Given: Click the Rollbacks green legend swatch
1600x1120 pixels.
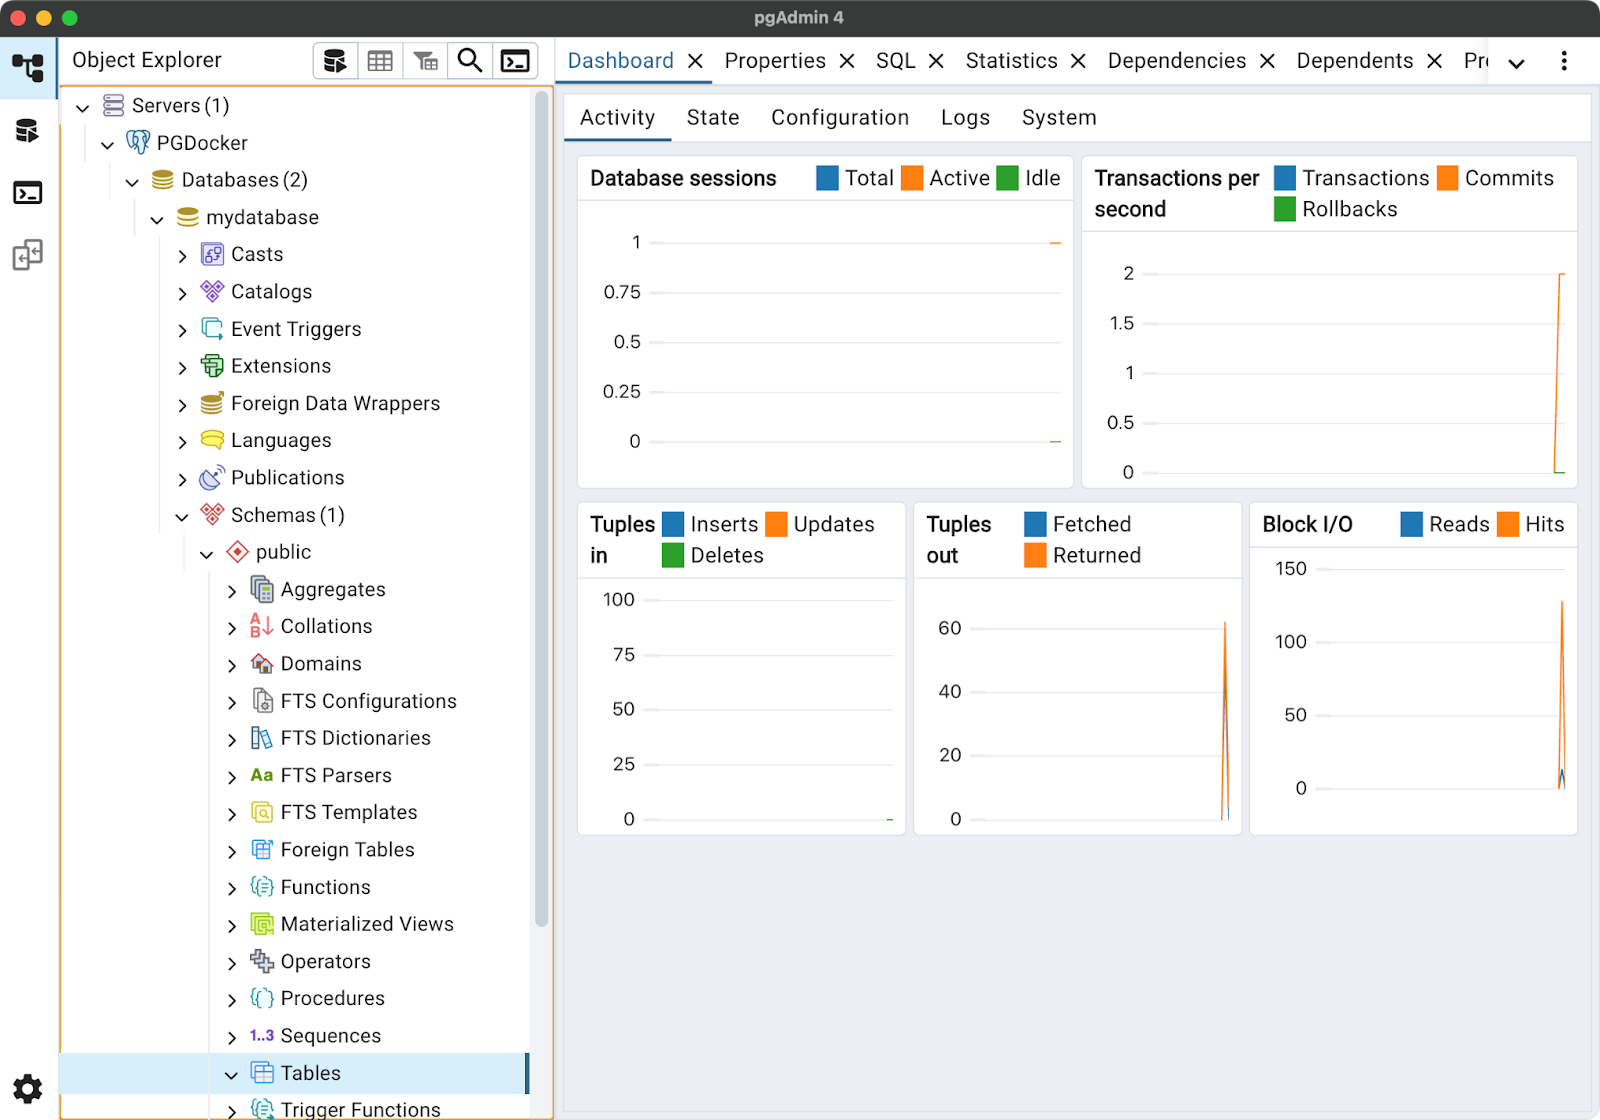Looking at the screenshot, I should 1285,209.
